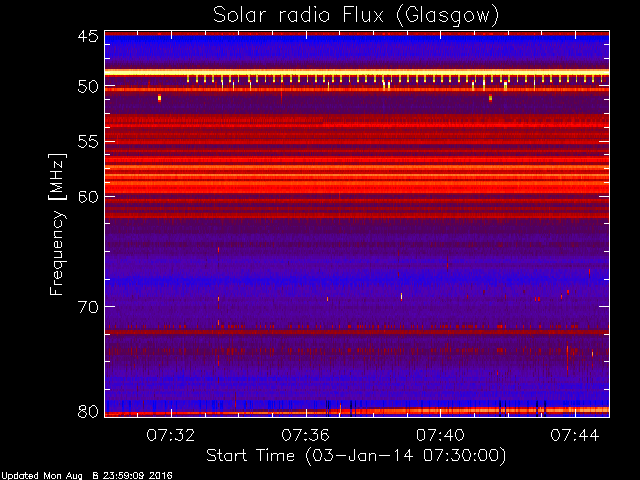The image size is (640, 480).
Task: Click the thin red line near 72 MHz
Action: [x=357, y=332]
